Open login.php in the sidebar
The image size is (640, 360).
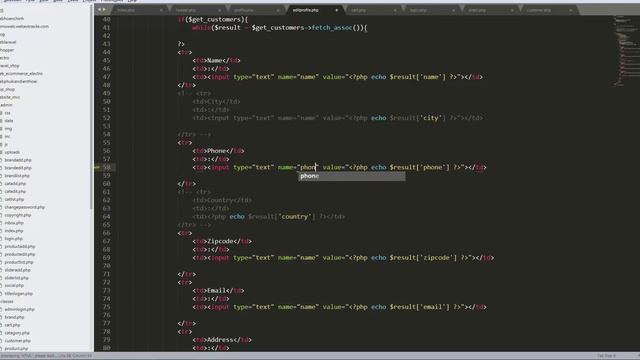(x=13, y=239)
